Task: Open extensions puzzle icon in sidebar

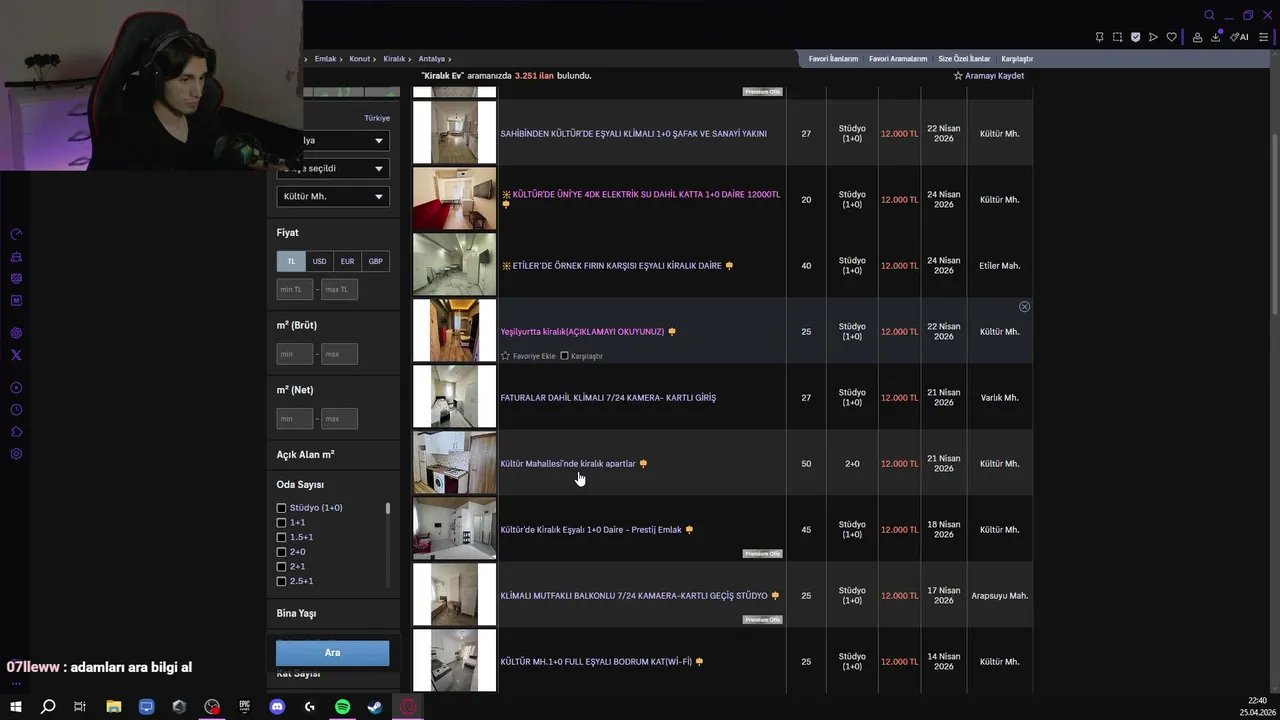Action: tap(16, 432)
